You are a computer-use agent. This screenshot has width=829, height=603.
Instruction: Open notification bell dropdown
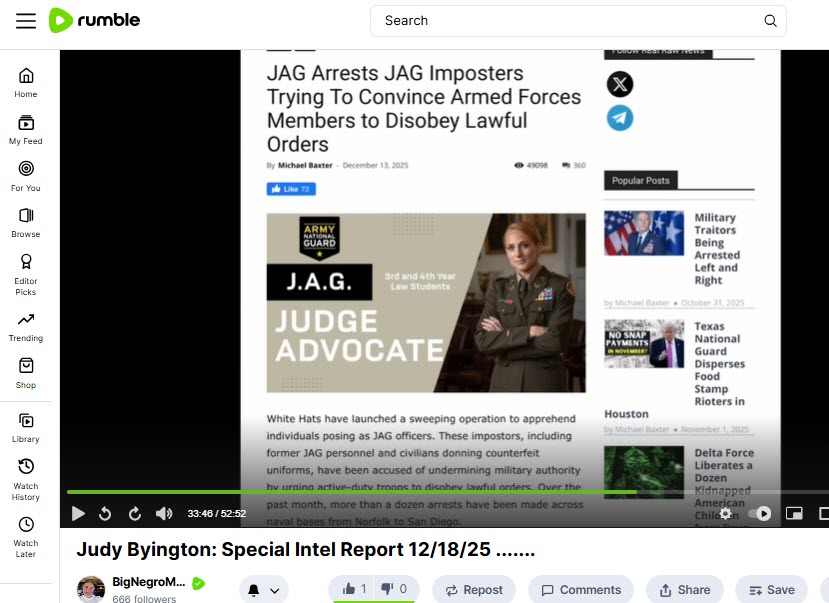pos(263,590)
